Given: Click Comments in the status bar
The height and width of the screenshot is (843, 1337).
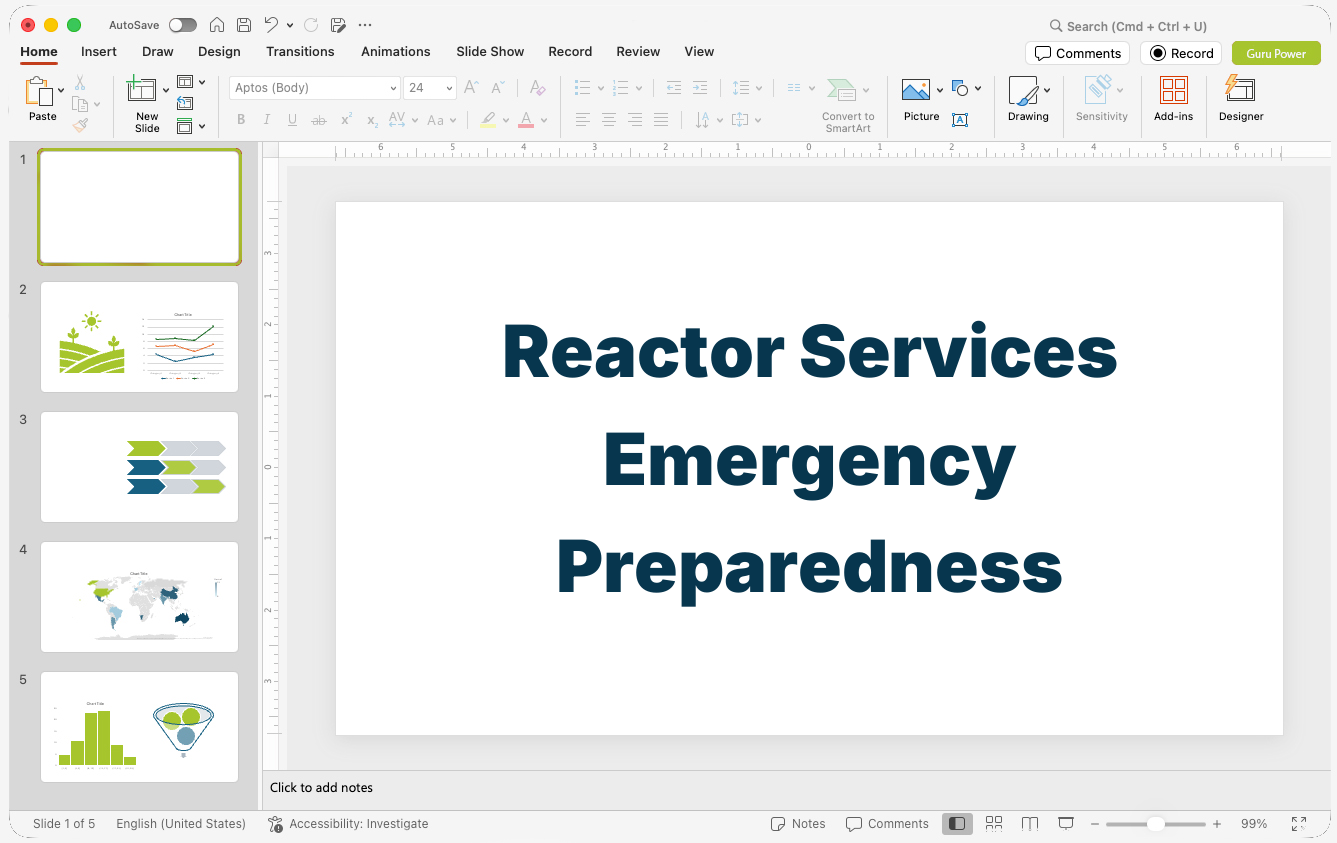Looking at the screenshot, I should pyautogui.click(x=887, y=824).
